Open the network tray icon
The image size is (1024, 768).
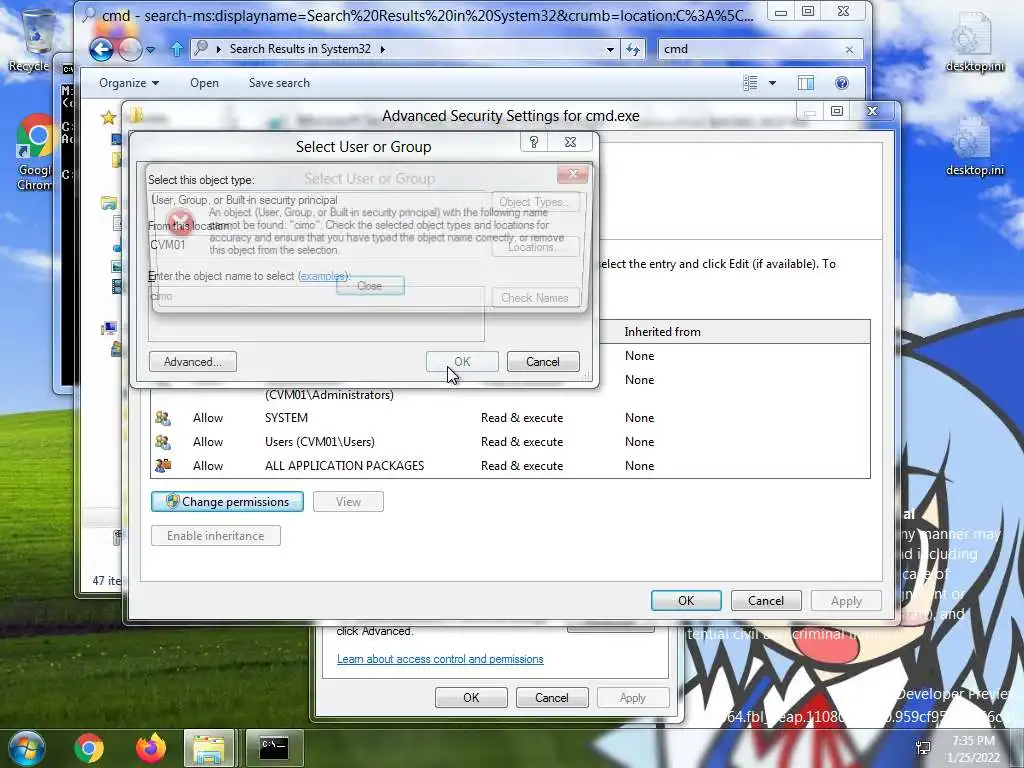923,748
